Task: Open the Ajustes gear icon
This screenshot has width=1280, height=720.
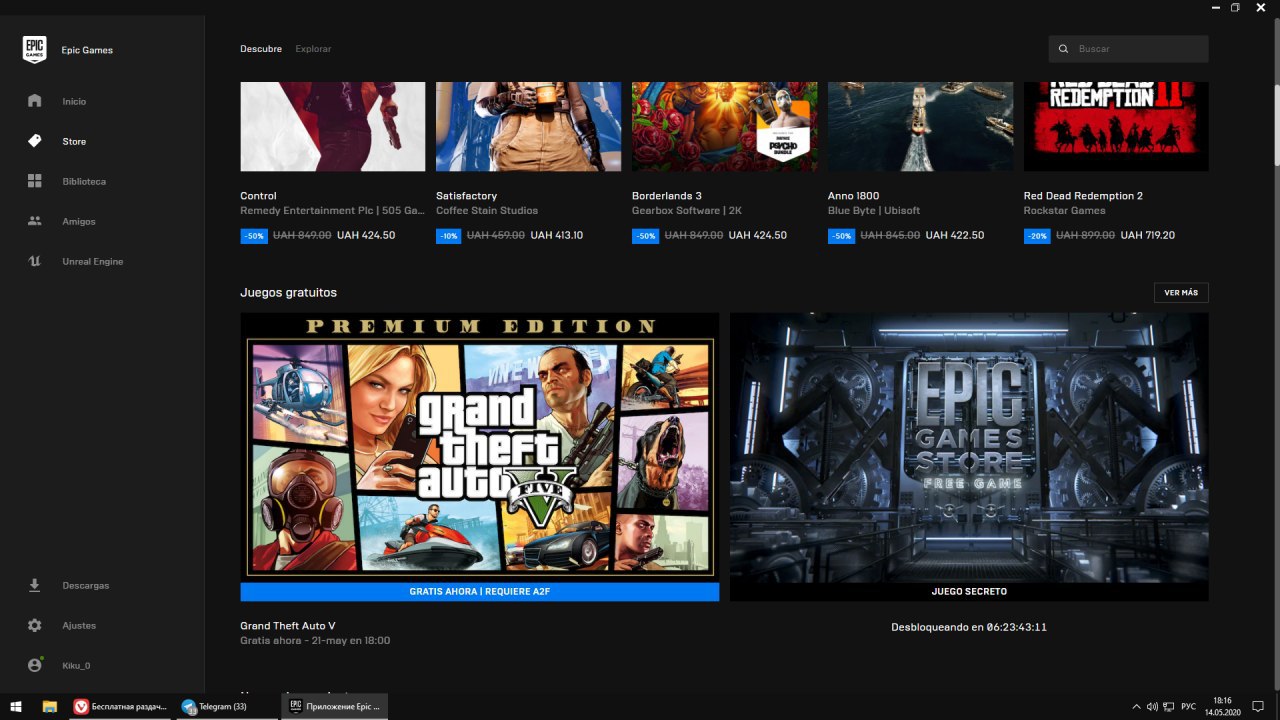Action: pyautogui.click(x=35, y=625)
